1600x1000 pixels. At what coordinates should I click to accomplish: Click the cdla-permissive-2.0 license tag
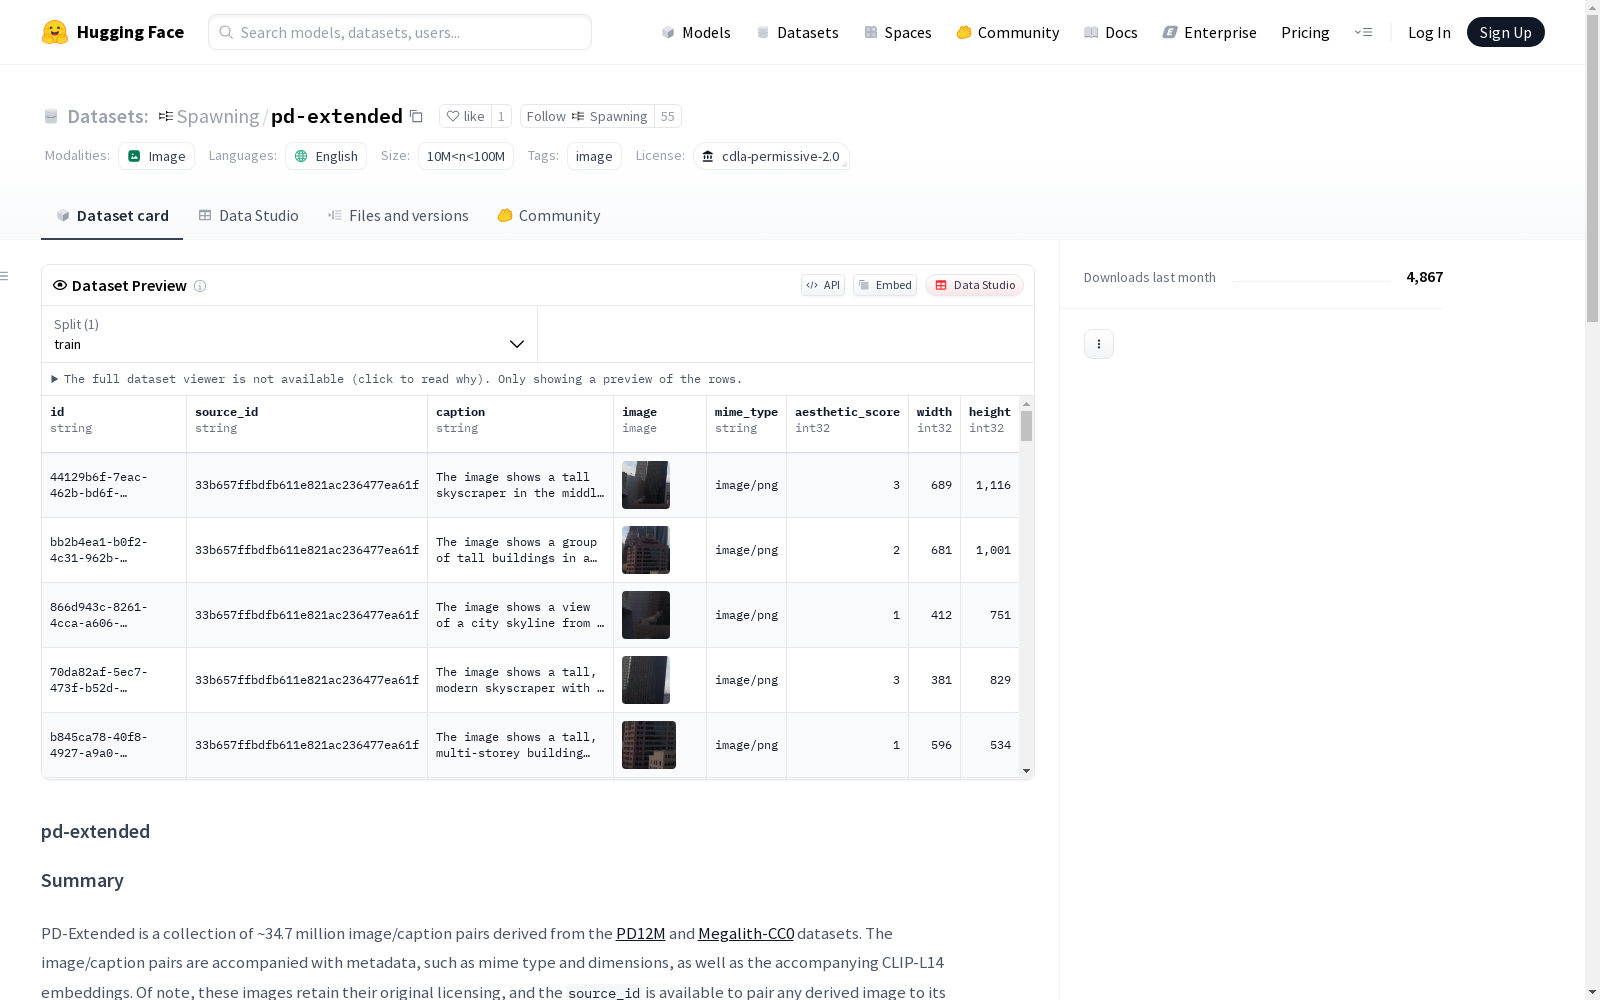pyautogui.click(x=771, y=156)
